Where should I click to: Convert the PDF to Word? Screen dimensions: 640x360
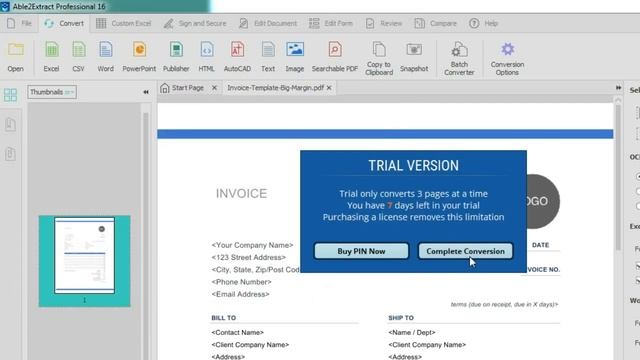point(105,57)
